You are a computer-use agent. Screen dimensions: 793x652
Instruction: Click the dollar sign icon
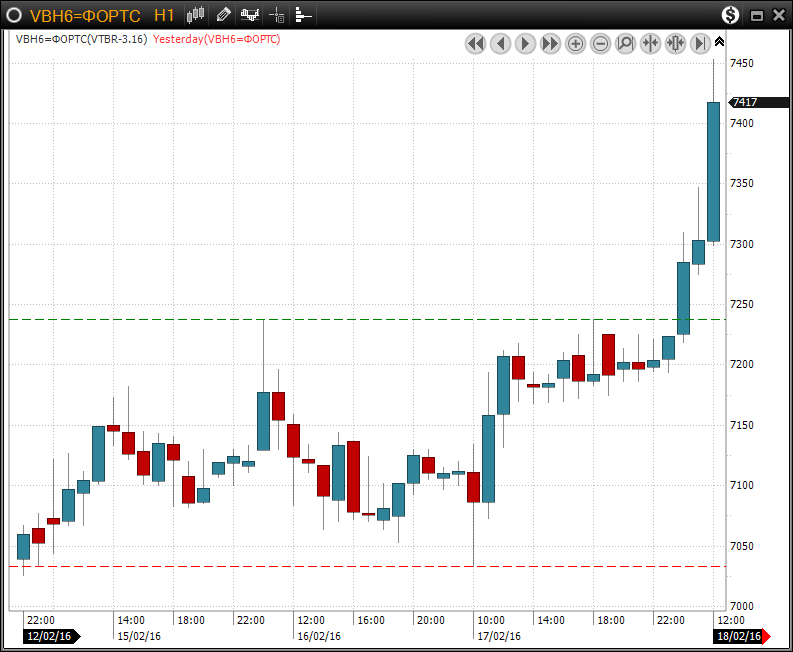[x=730, y=15]
